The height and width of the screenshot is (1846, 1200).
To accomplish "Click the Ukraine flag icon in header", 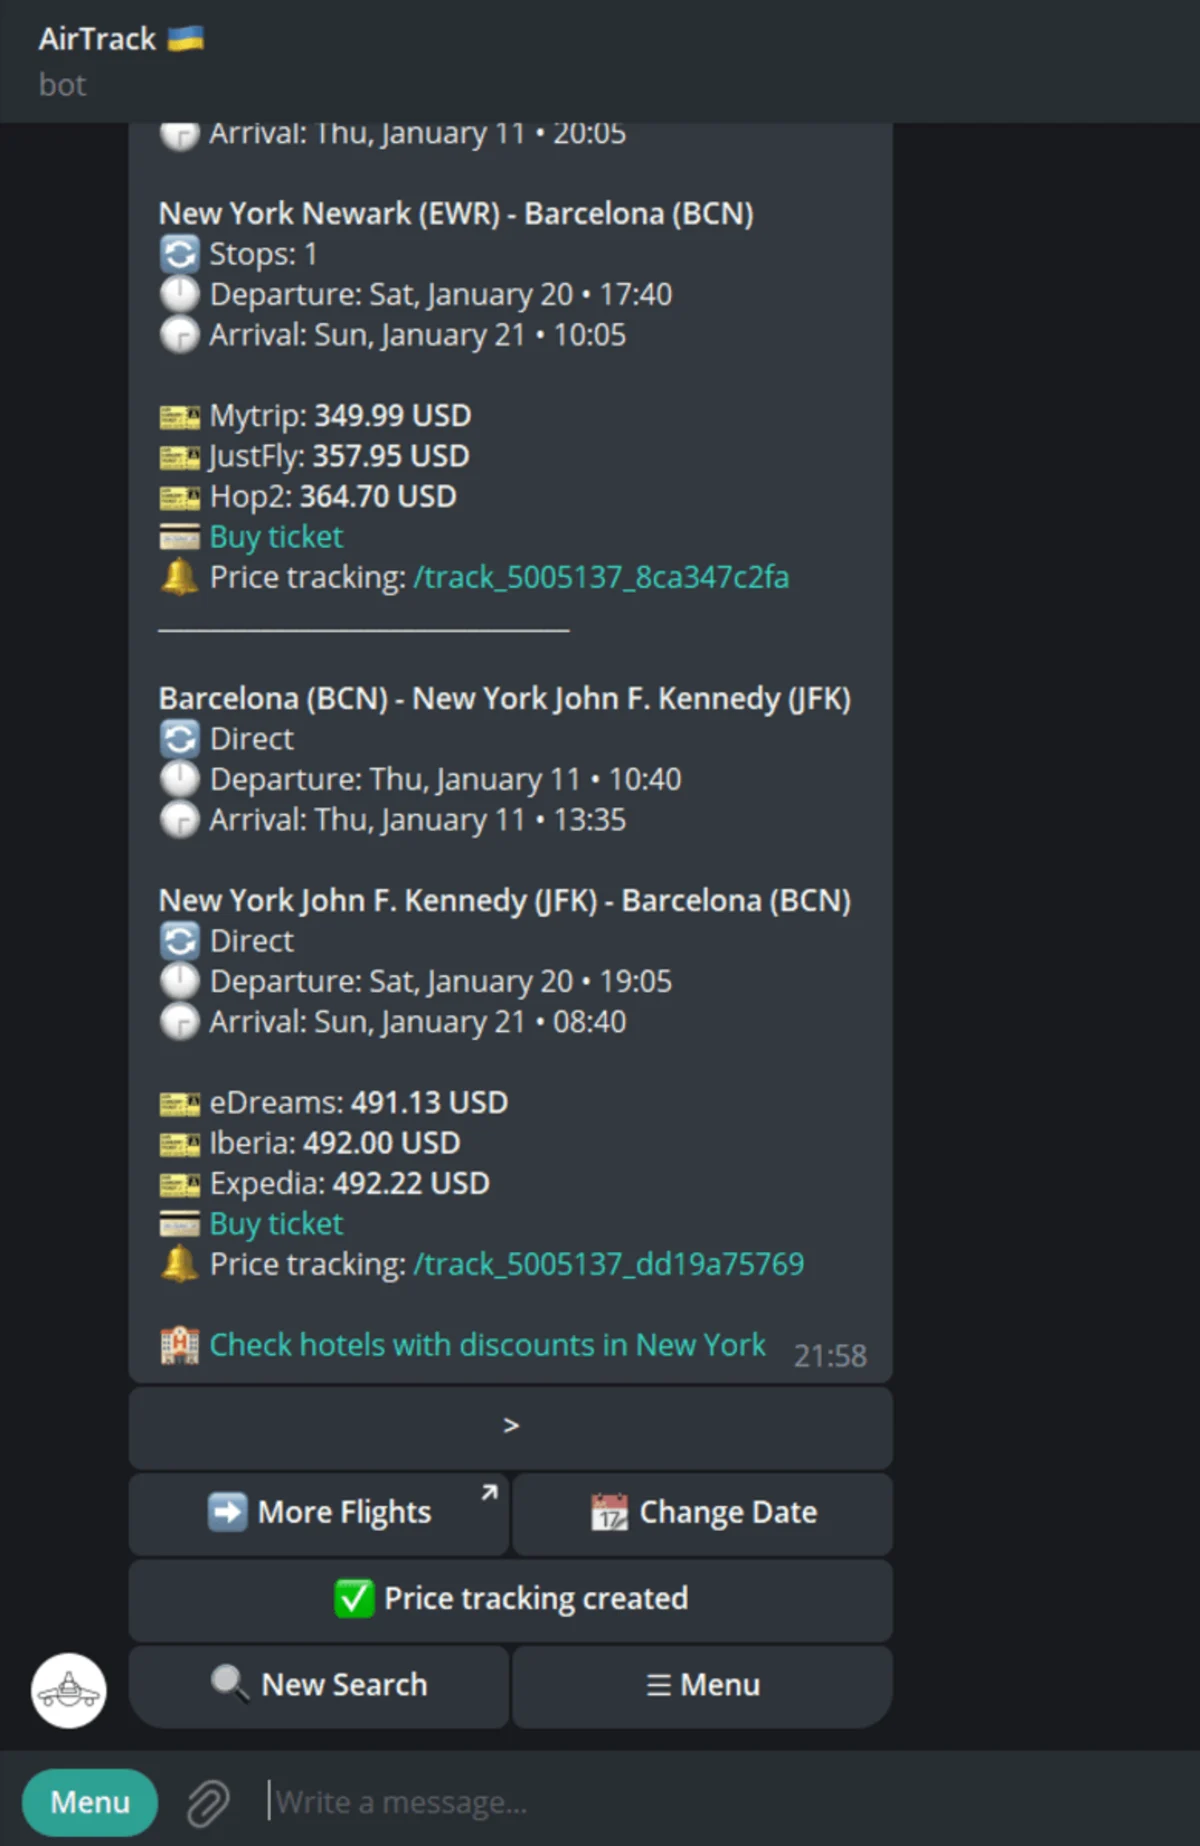I will point(186,39).
